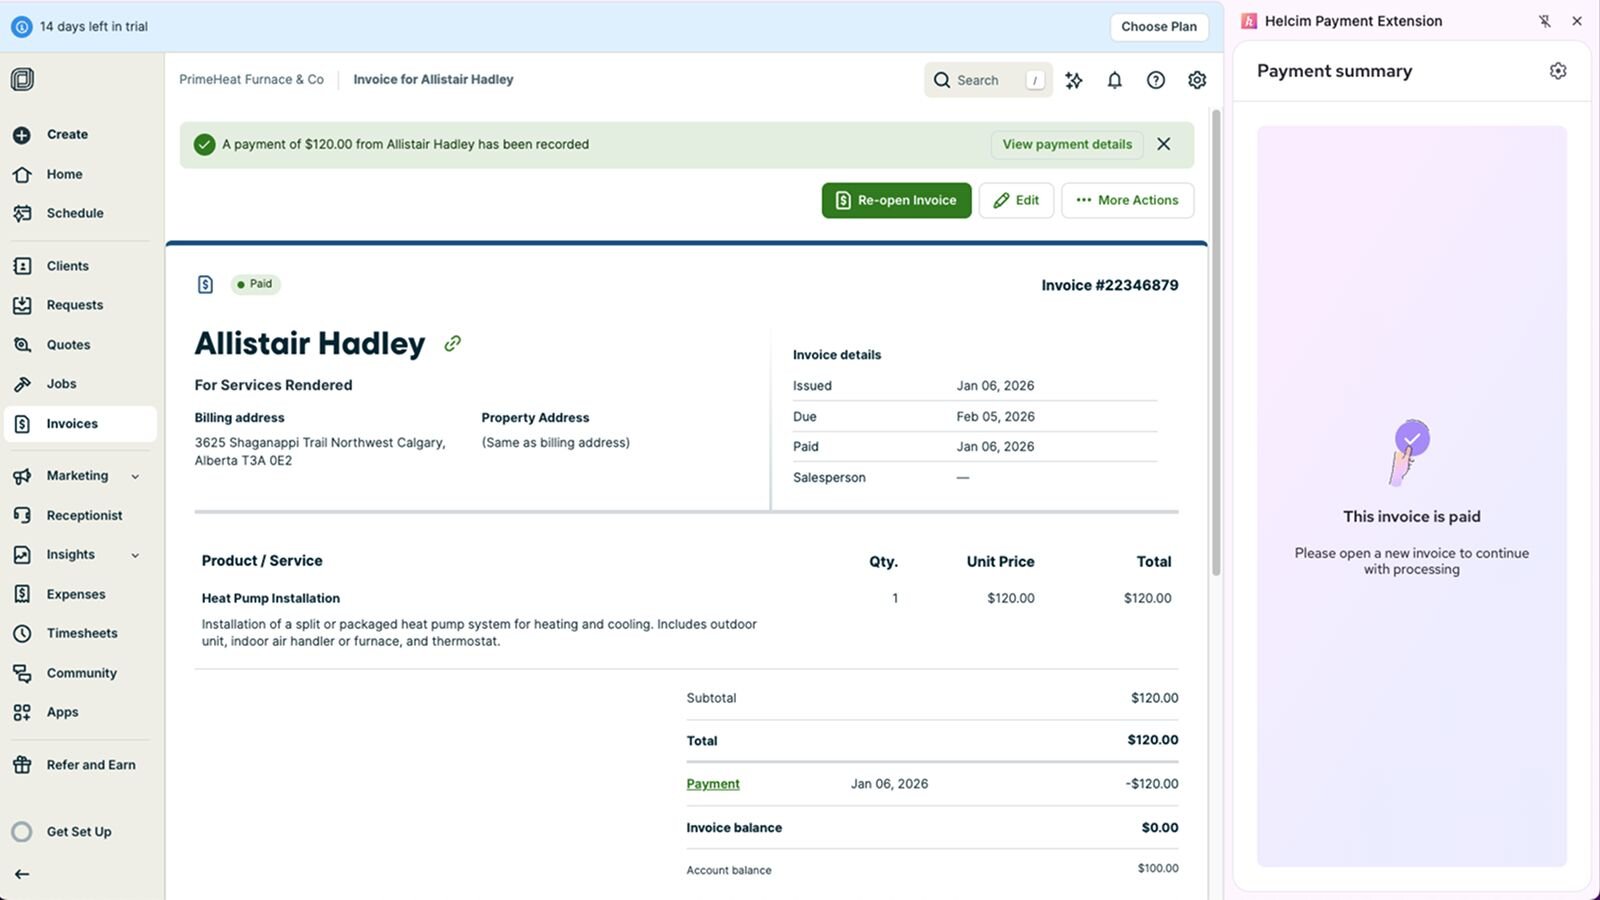Dismiss the payment recorded banner

pos(1163,144)
